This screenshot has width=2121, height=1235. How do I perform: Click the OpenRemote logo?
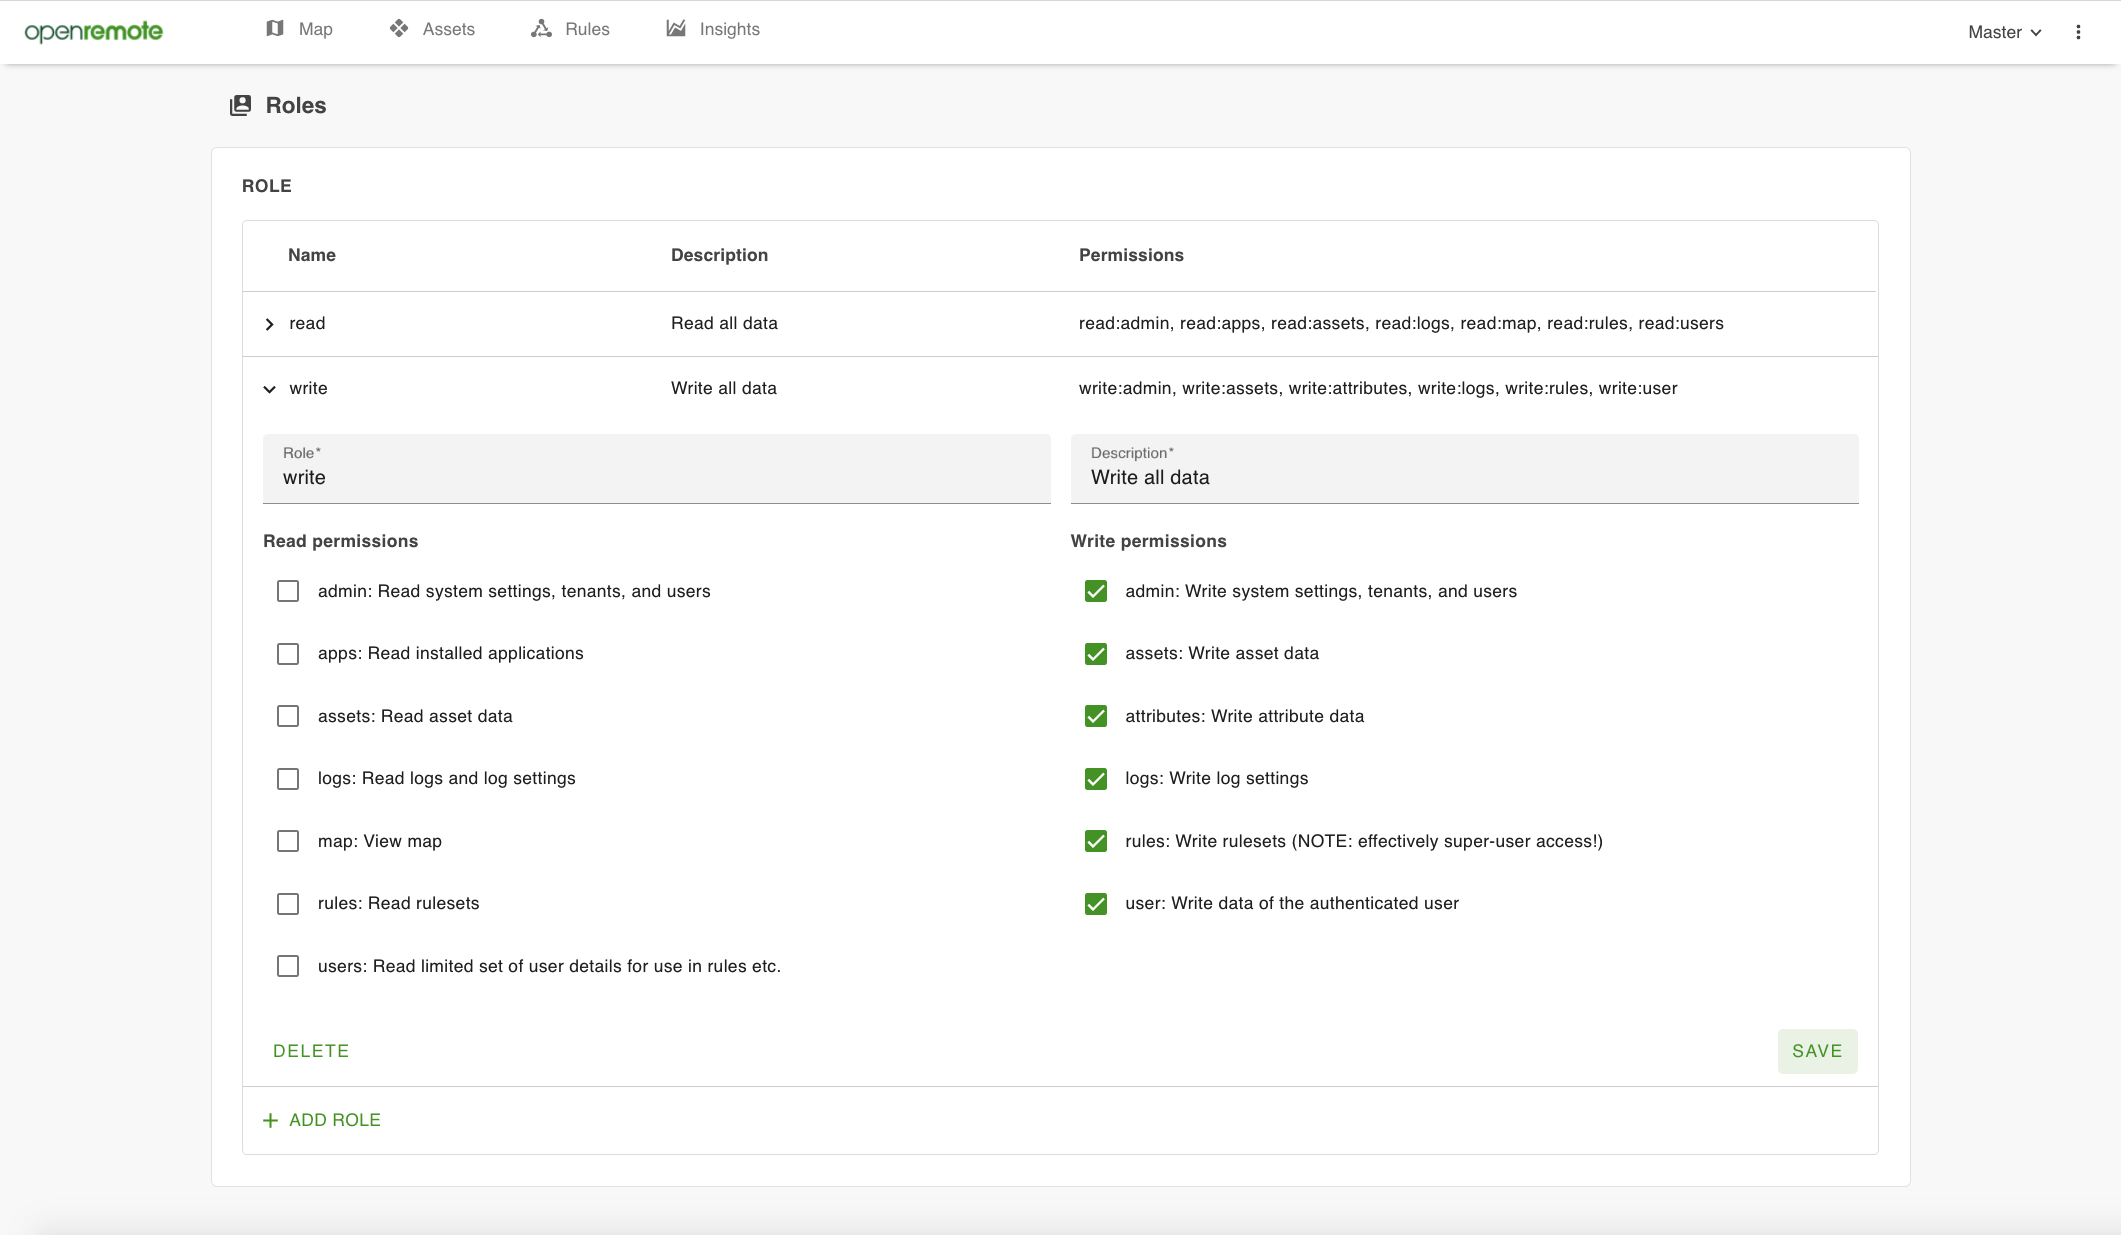tap(93, 31)
